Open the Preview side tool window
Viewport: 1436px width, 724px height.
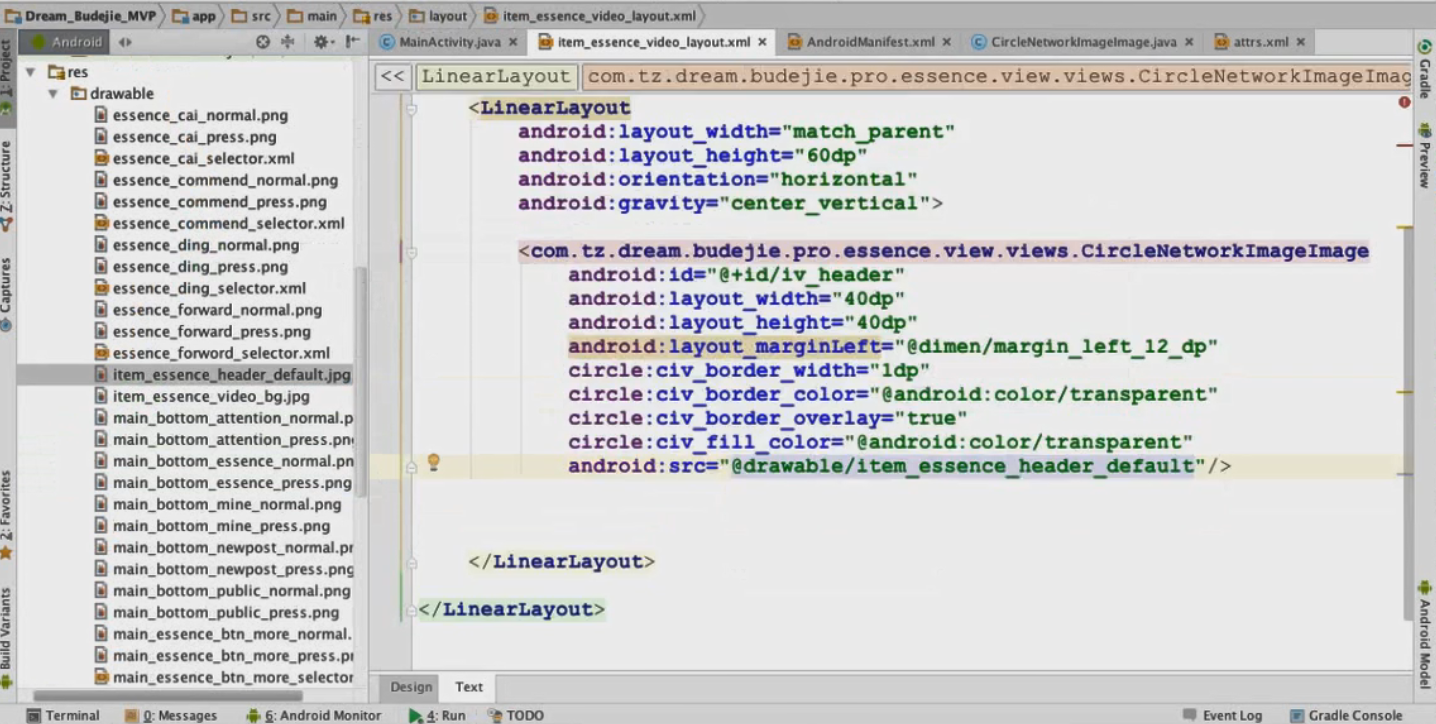[x=1424, y=155]
